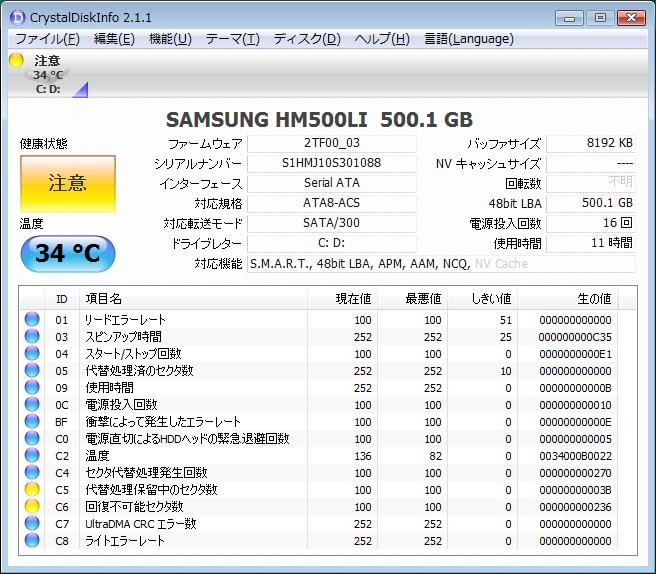The image size is (656, 574).
Task: Click yellow warning icon for C6 row
Action: point(32,507)
